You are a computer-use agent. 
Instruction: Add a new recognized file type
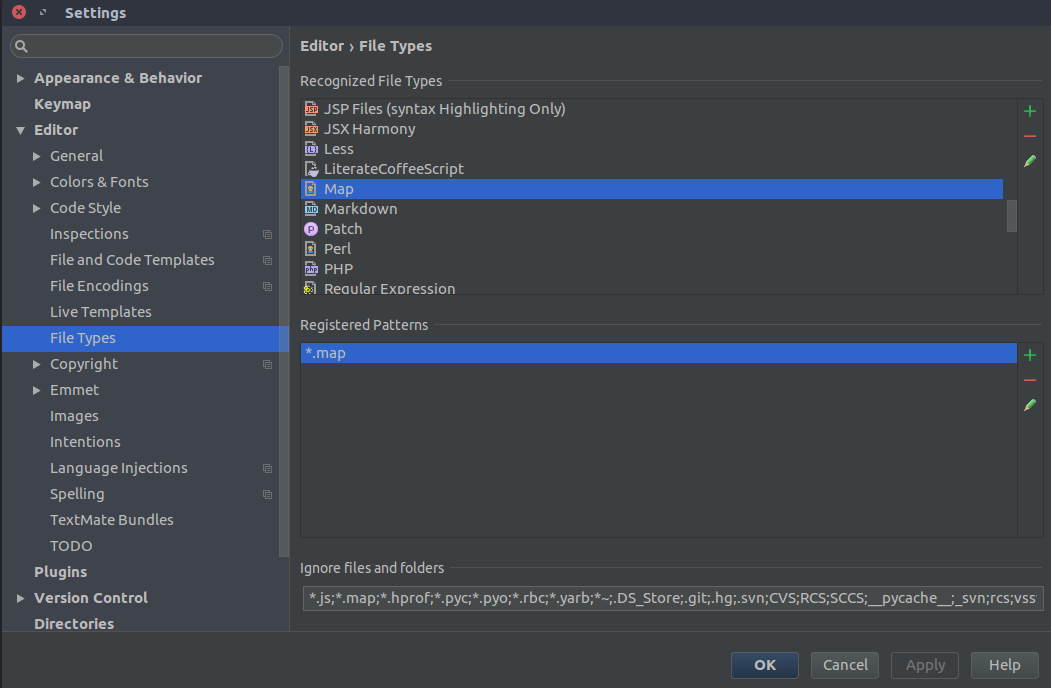(1030, 111)
